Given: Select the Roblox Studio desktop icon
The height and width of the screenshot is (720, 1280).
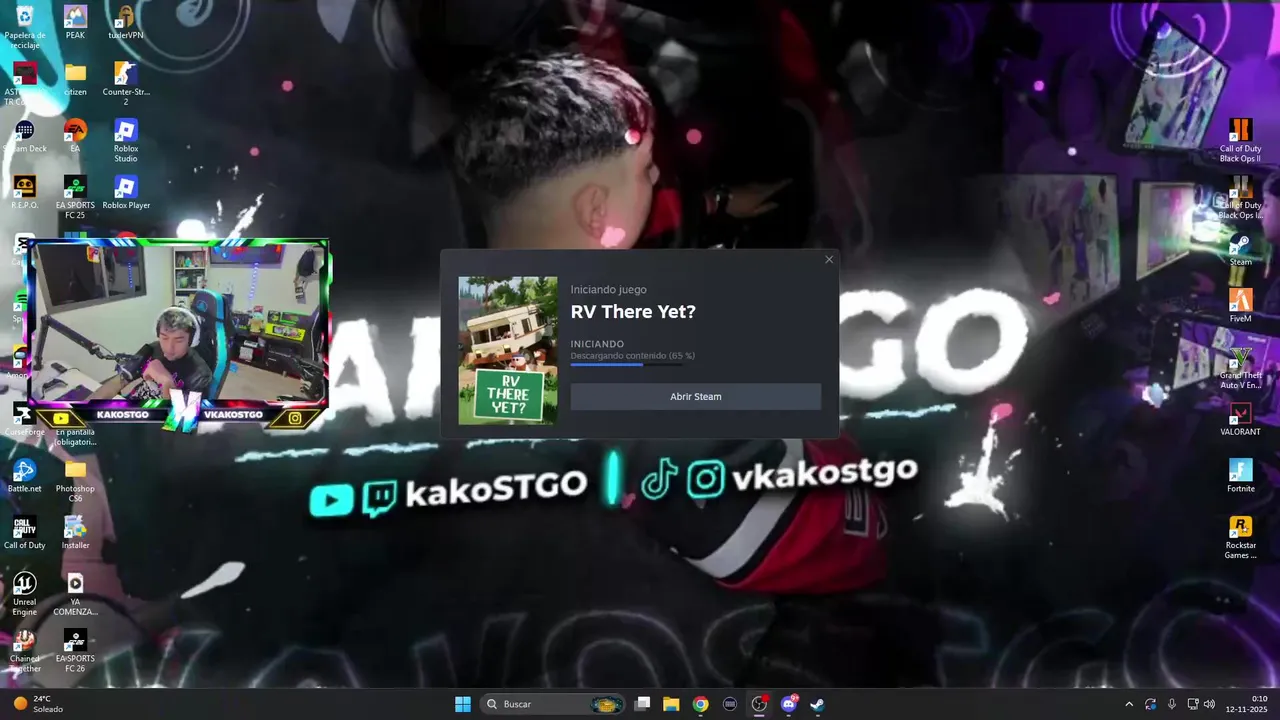Looking at the screenshot, I should [x=125, y=141].
